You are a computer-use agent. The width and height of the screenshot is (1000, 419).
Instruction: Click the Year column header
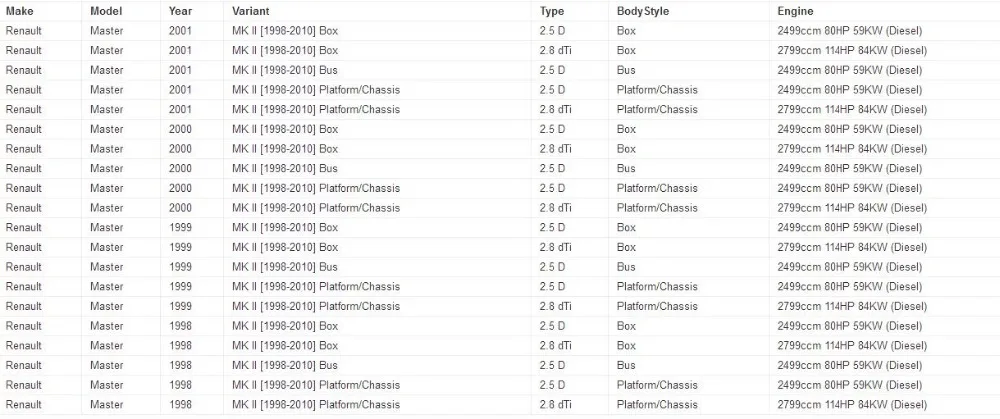tap(192, 11)
